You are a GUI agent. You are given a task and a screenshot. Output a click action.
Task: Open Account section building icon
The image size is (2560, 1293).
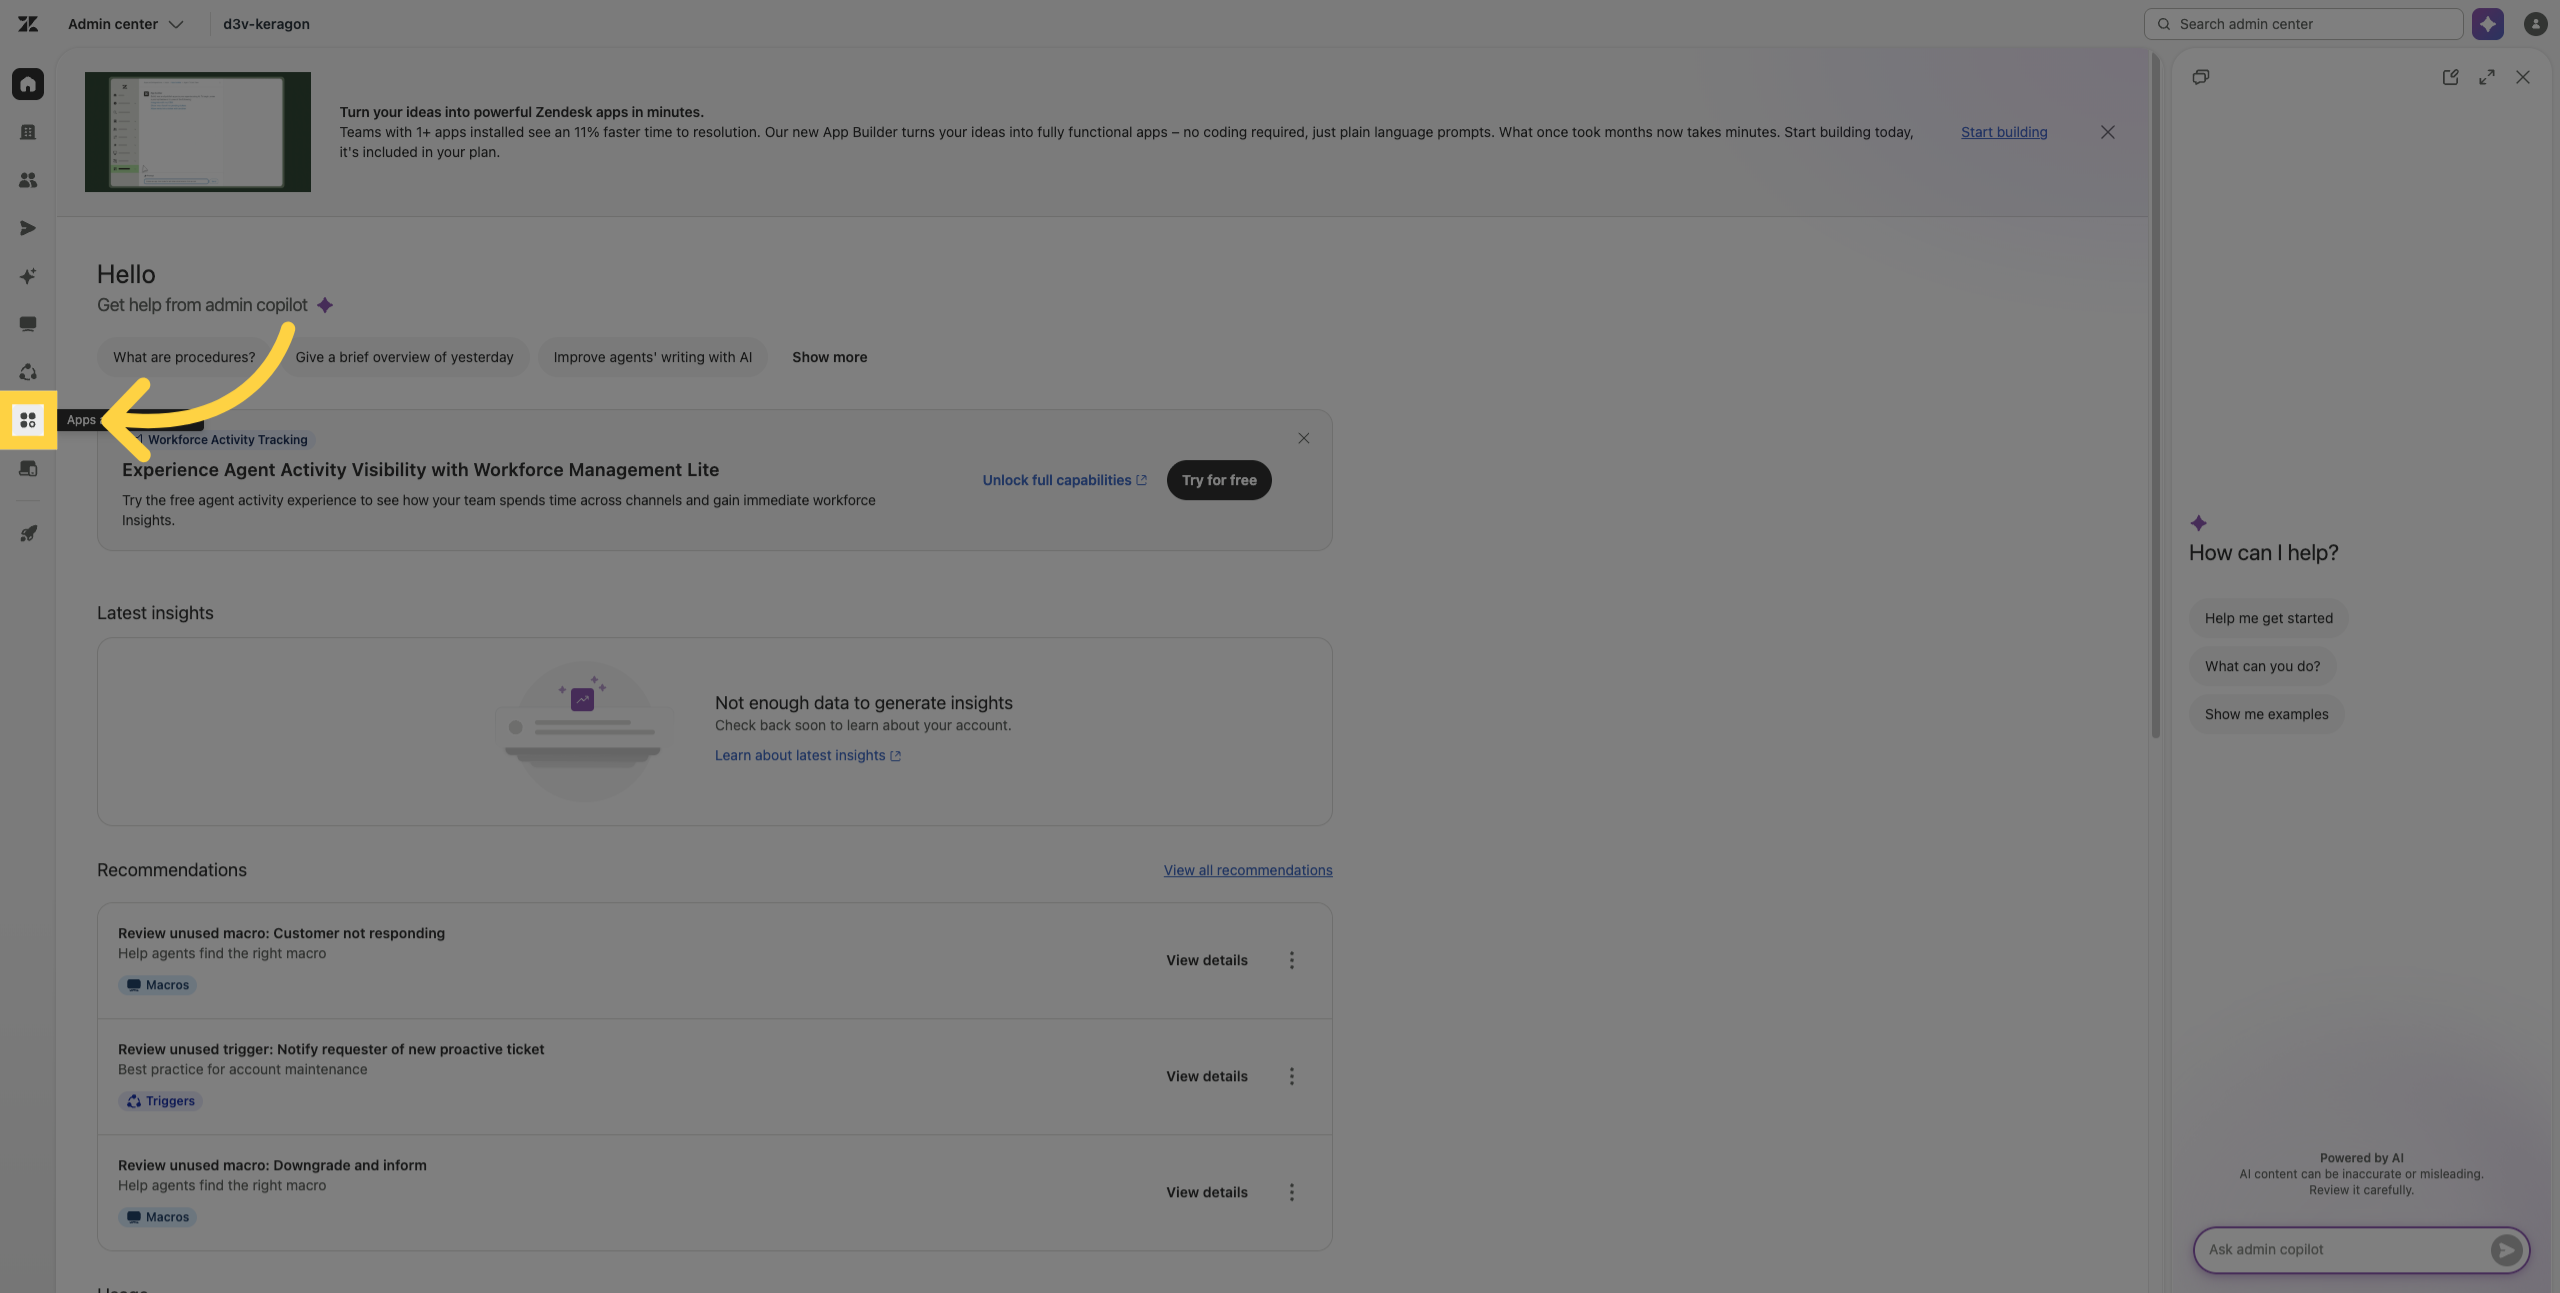click(28, 132)
